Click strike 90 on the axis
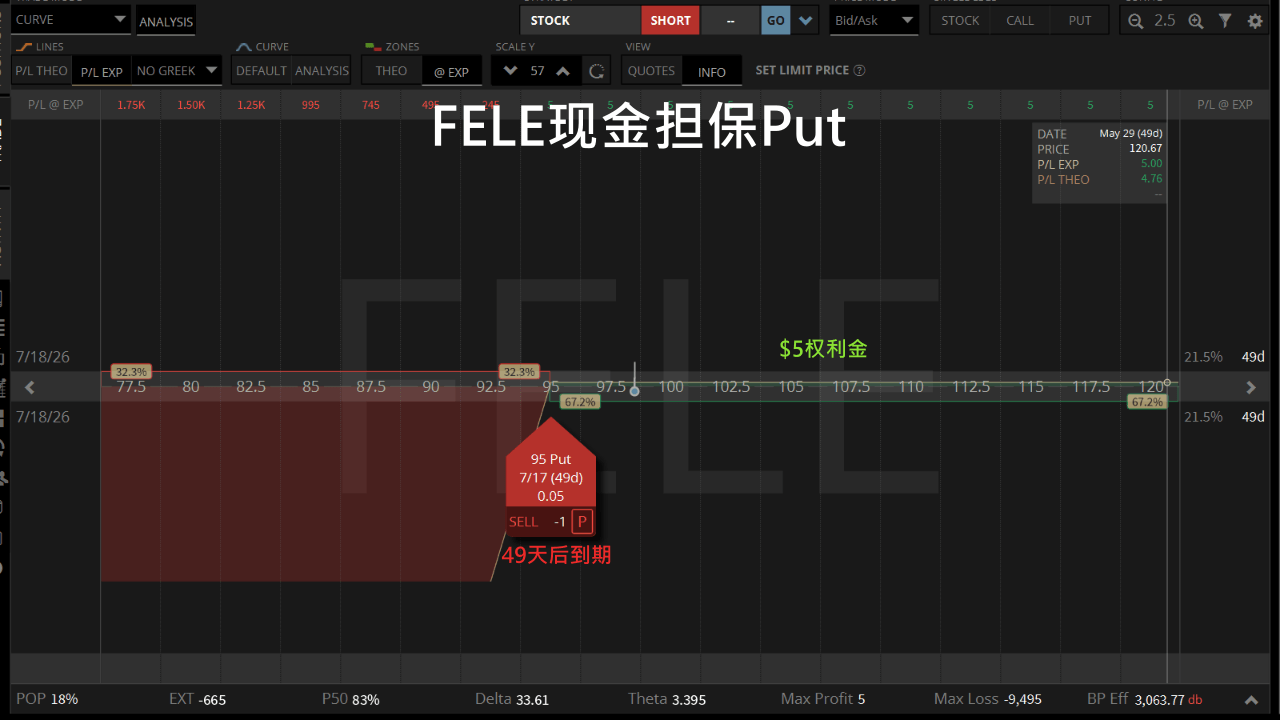 [x=431, y=387]
